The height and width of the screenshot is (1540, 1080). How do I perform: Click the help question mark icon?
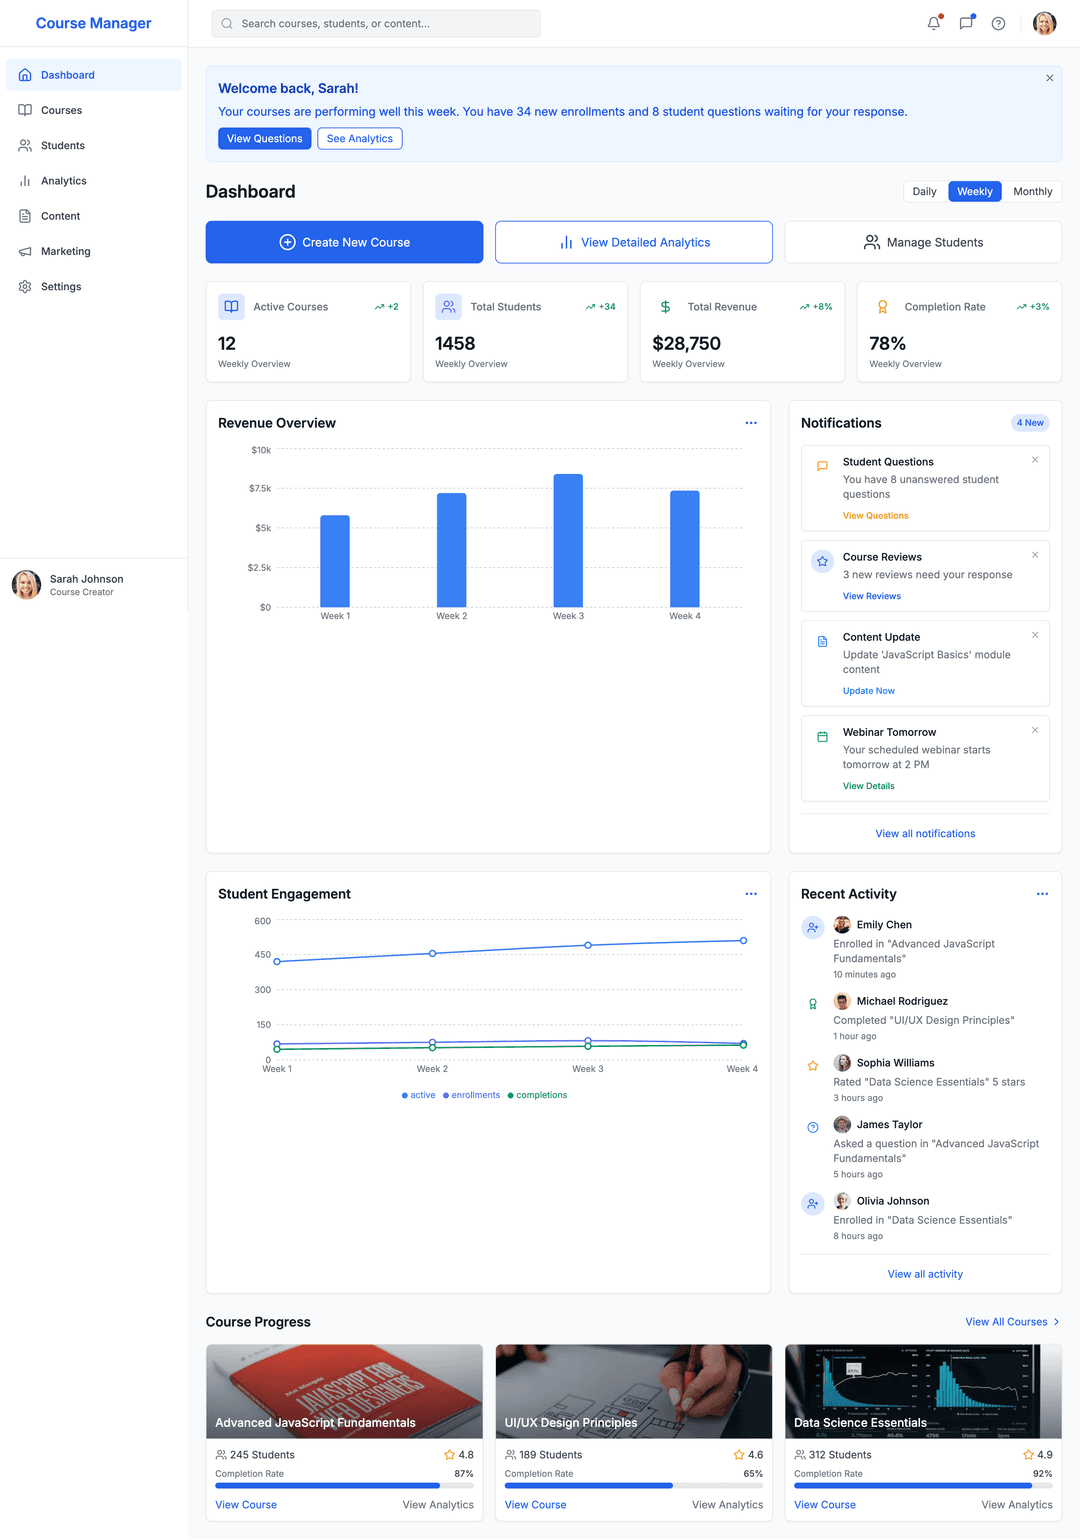[x=998, y=24]
